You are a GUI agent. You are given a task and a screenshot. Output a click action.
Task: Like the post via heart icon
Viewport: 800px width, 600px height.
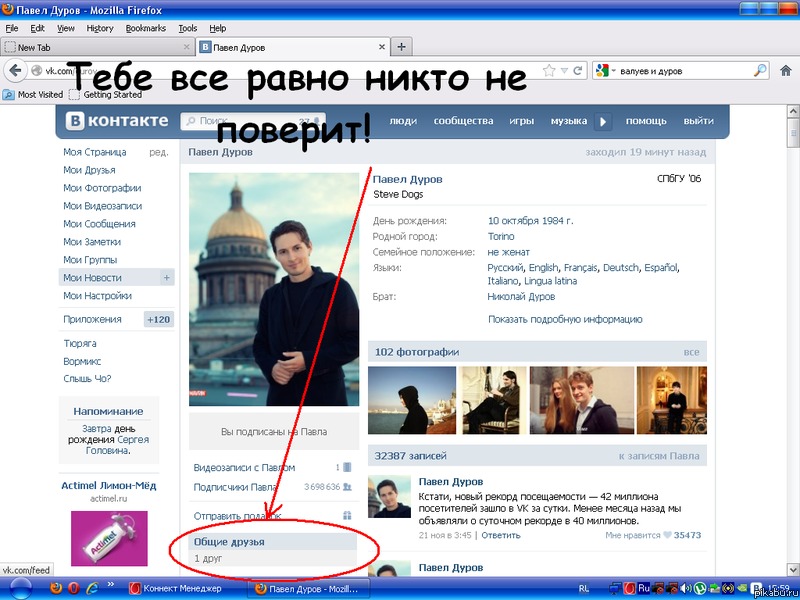[x=667, y=536]
